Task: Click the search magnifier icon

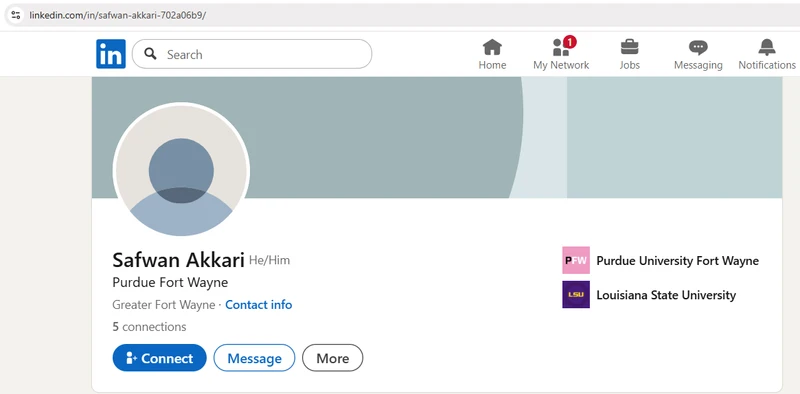Action: click(x=150, y=54)
